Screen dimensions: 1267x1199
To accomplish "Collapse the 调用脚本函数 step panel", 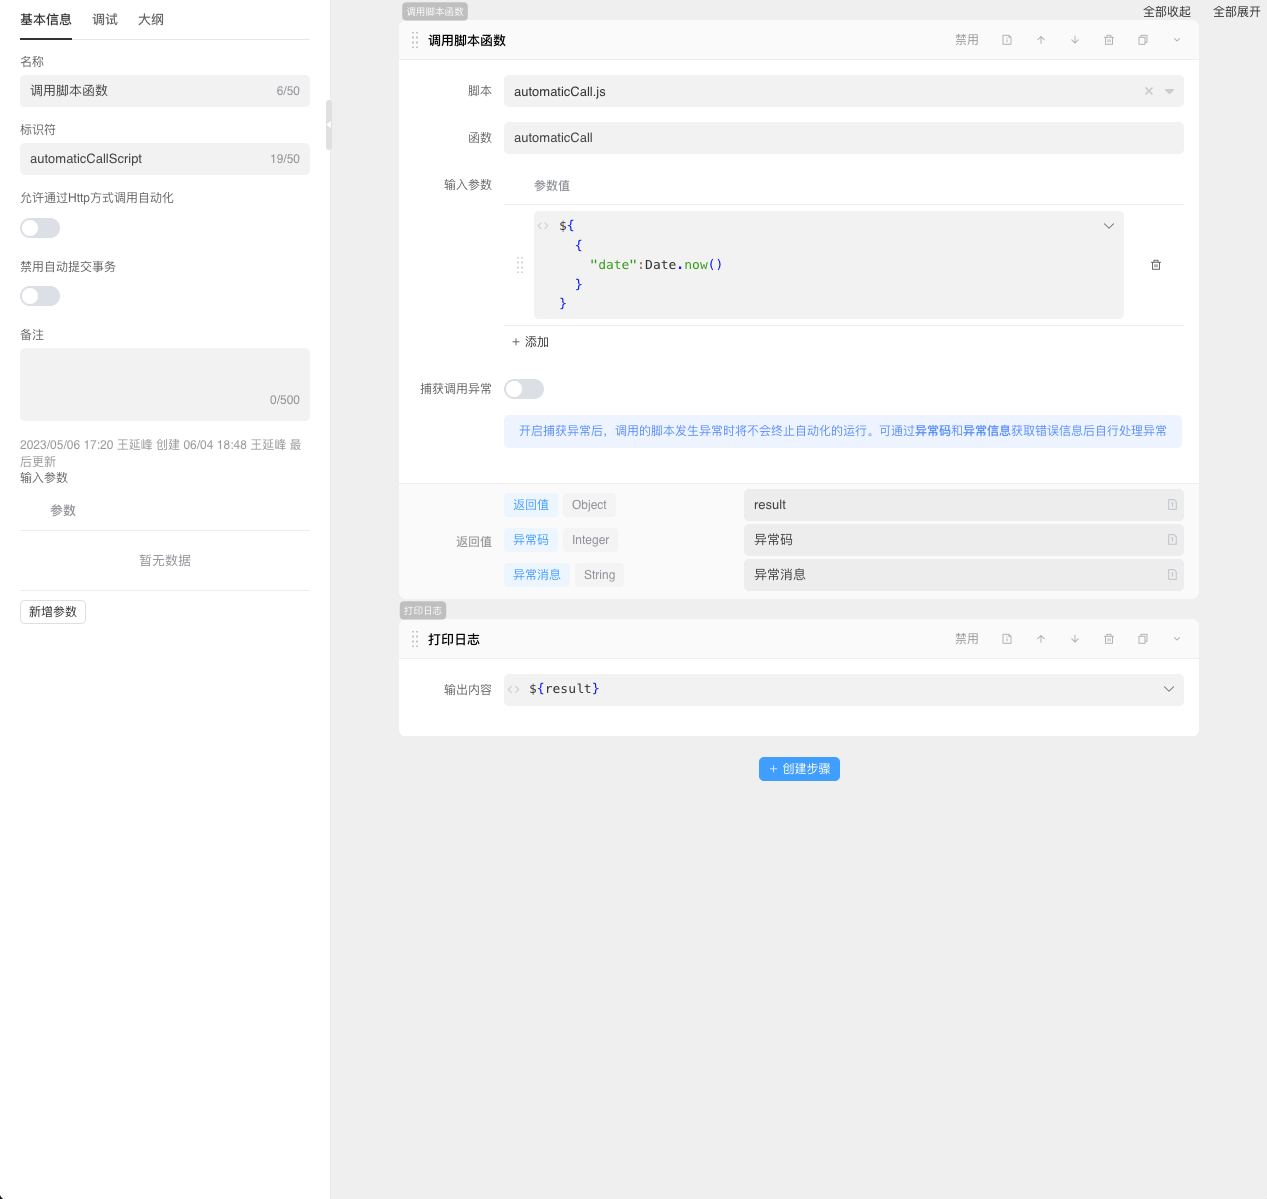I will (x=1177, y=40).
